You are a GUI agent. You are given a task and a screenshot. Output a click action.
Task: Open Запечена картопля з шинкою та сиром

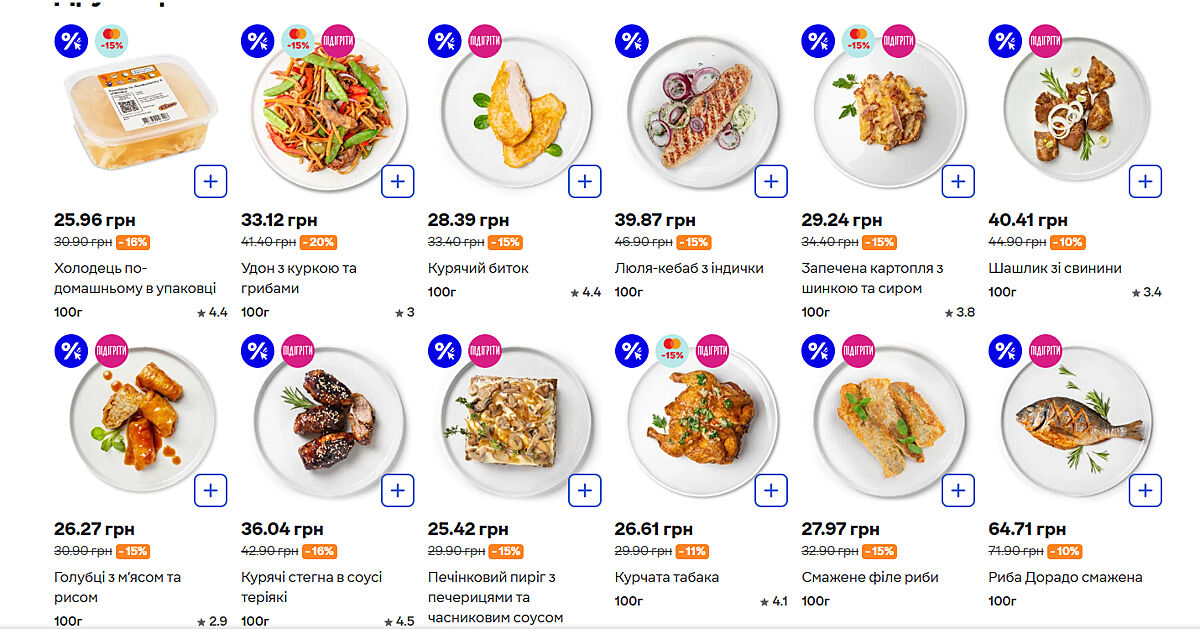click(871, 278)
